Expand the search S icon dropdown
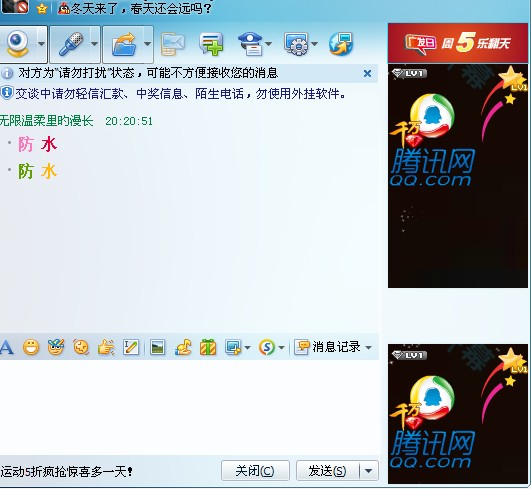This screenshot has width=531, height=489. pos(281,347)
